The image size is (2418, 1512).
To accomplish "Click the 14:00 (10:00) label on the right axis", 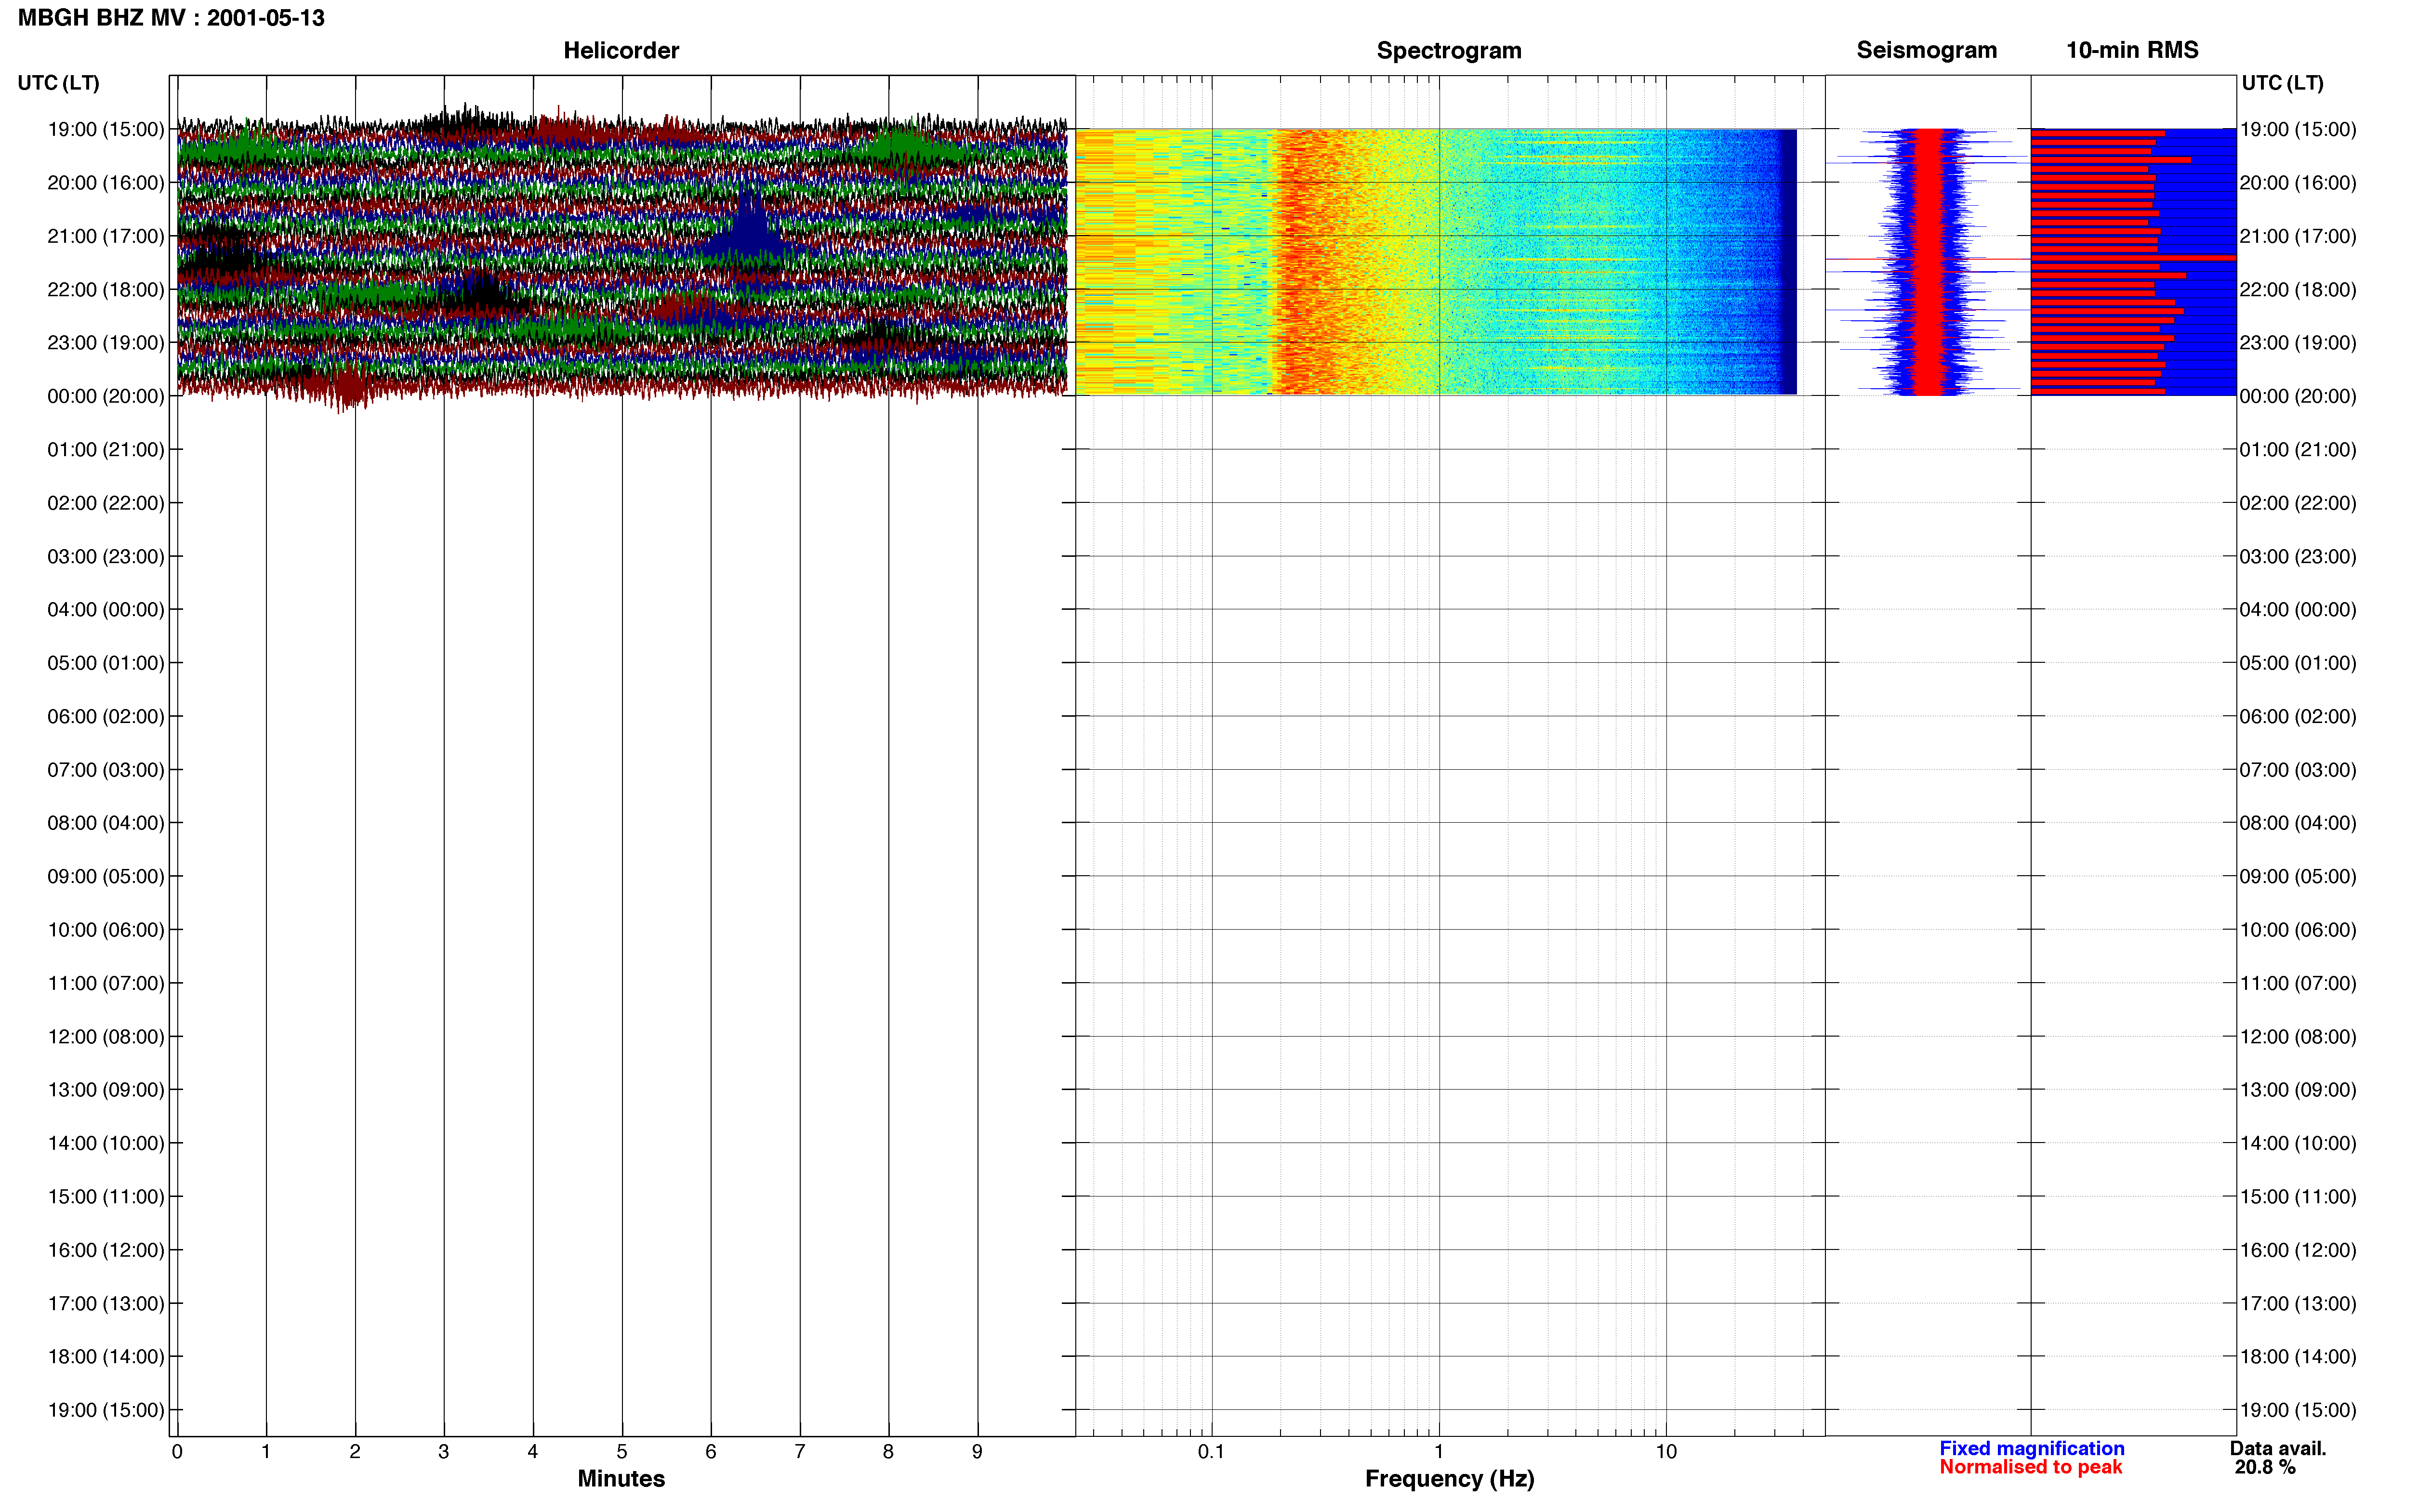I will click(2298, 1143).
